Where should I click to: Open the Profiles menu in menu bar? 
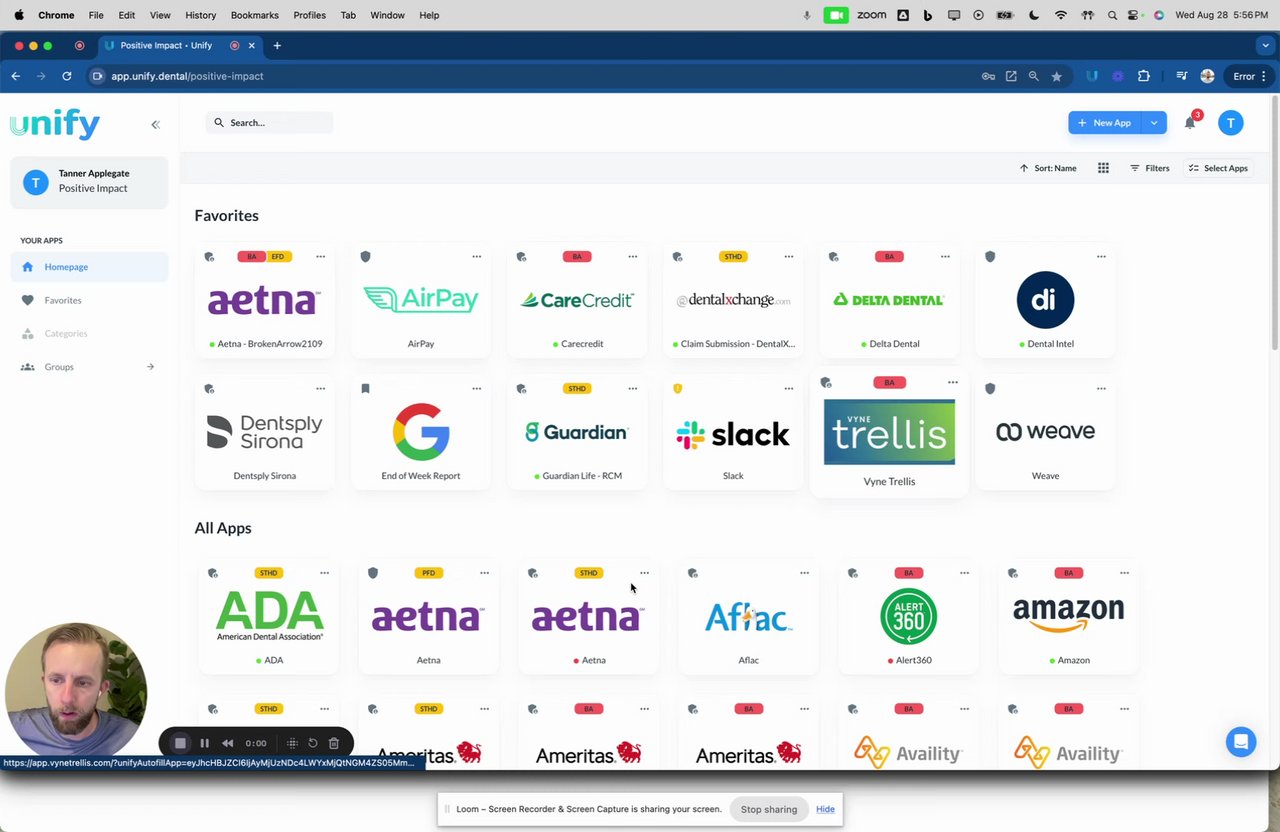click(x=309, y=15)
